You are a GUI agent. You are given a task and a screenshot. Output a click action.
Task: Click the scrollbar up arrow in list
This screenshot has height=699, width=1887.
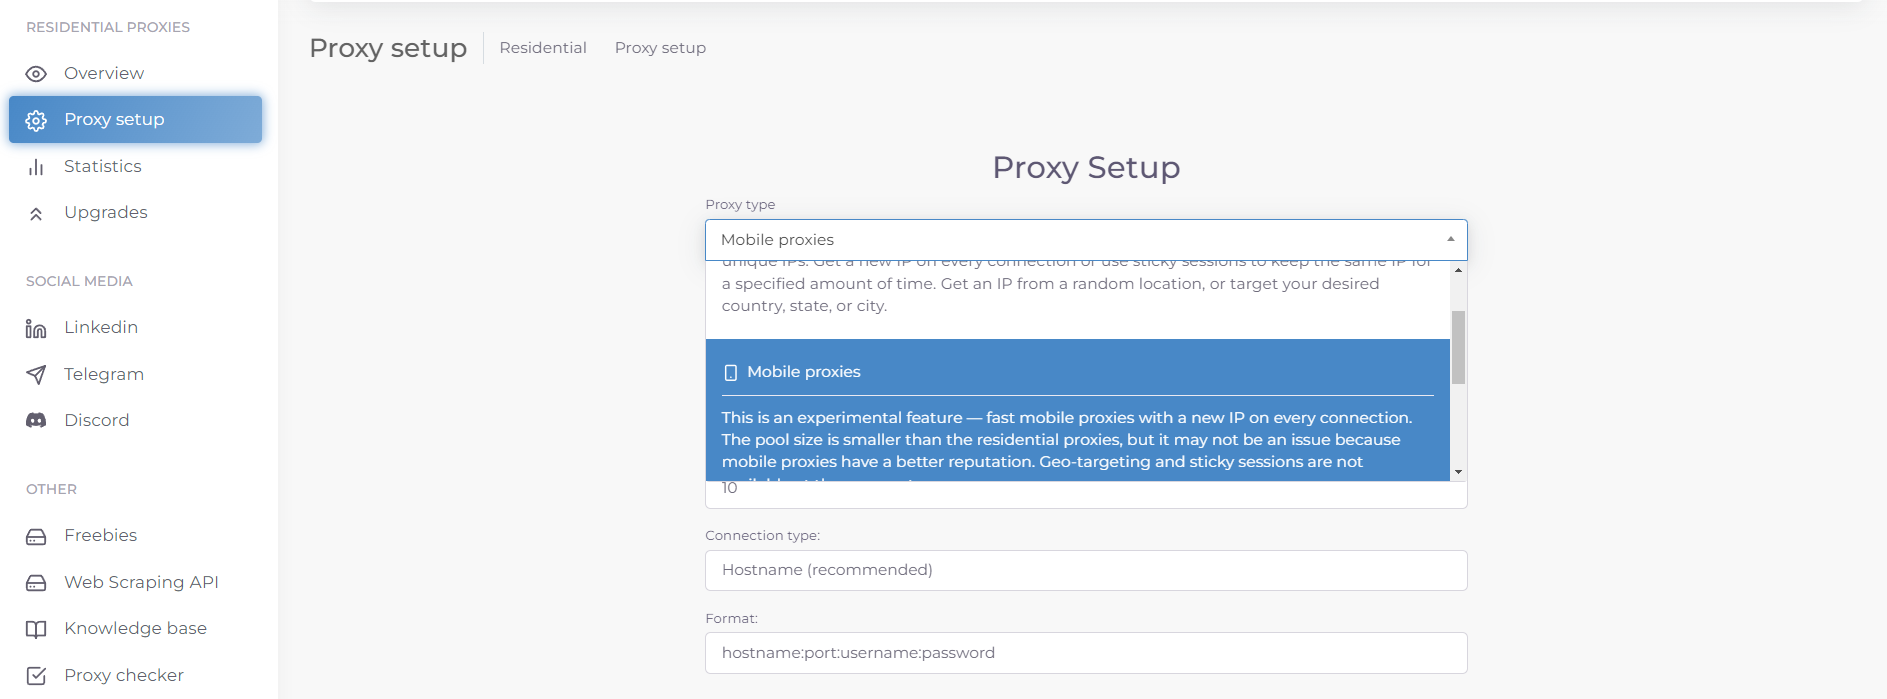[x=1458, y=270]
